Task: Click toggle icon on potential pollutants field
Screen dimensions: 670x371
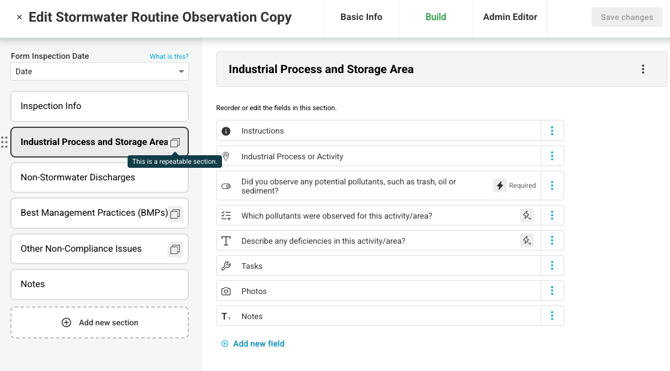Action: tap(226, 186)
